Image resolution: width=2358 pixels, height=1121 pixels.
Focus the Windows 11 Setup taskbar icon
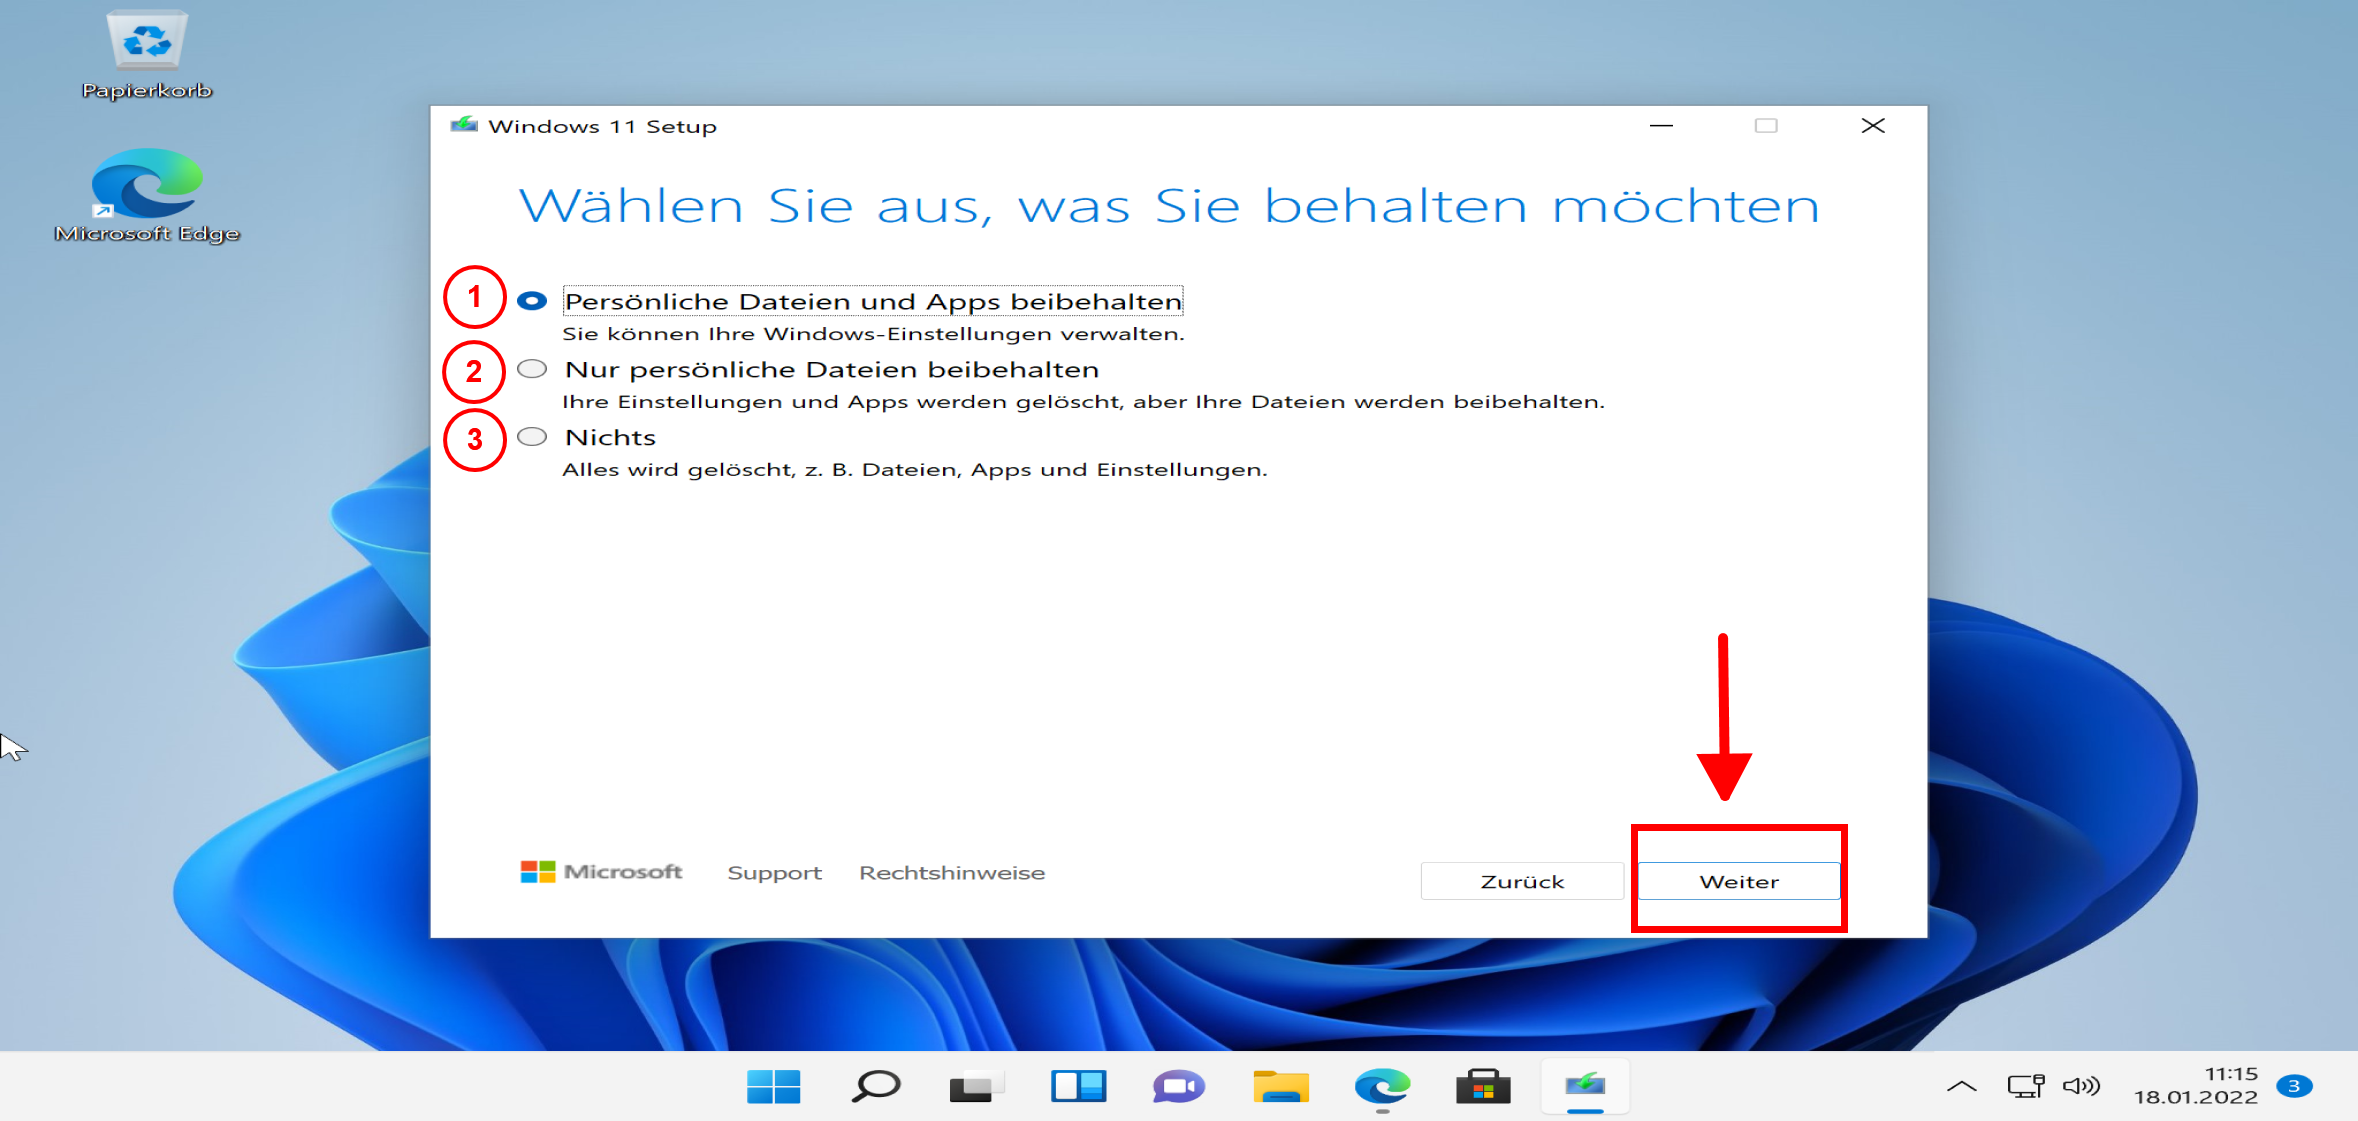coord(1586,1086)
